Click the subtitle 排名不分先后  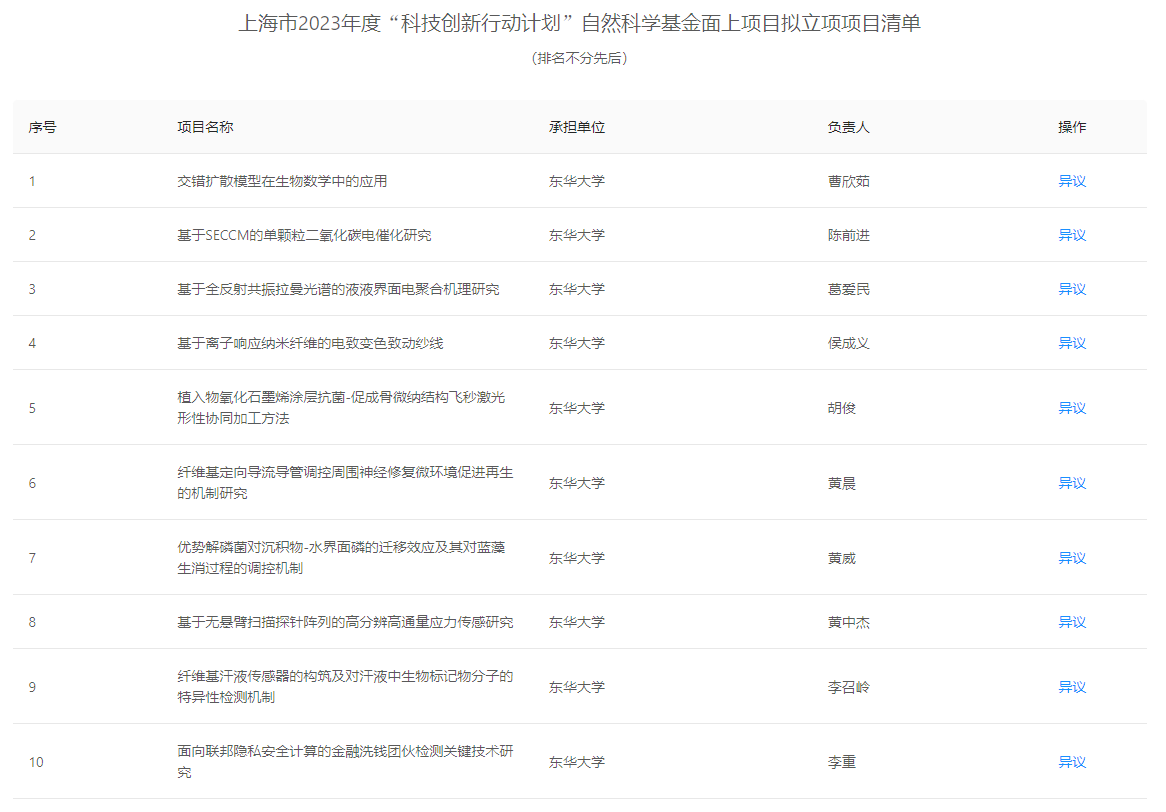pos(579,58)
